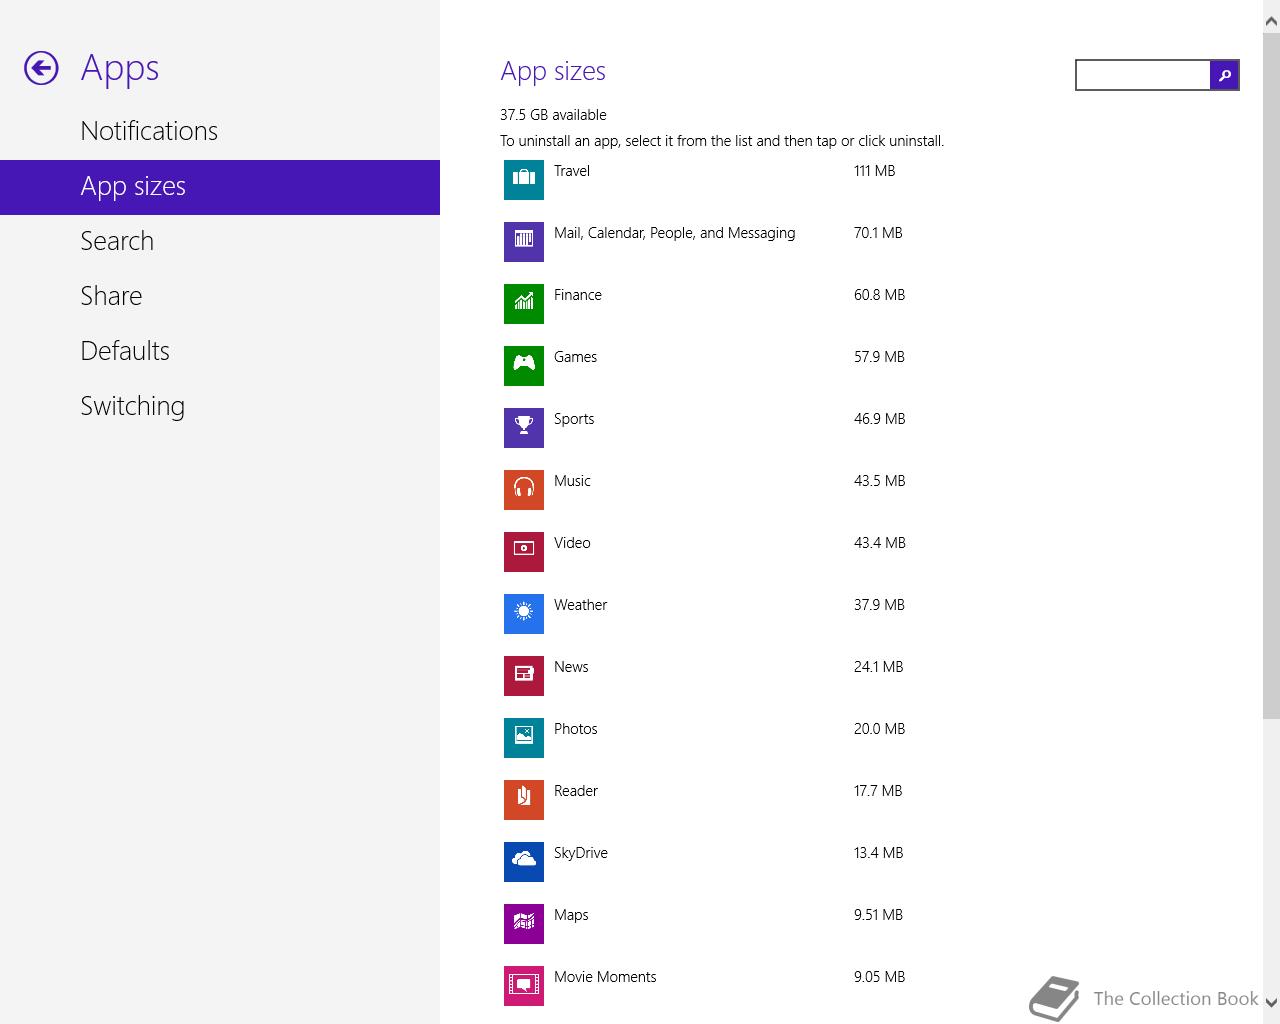Click the search magnifier button
This screenshot has height=1024, width=1280.
click(x=1224, y=75)
